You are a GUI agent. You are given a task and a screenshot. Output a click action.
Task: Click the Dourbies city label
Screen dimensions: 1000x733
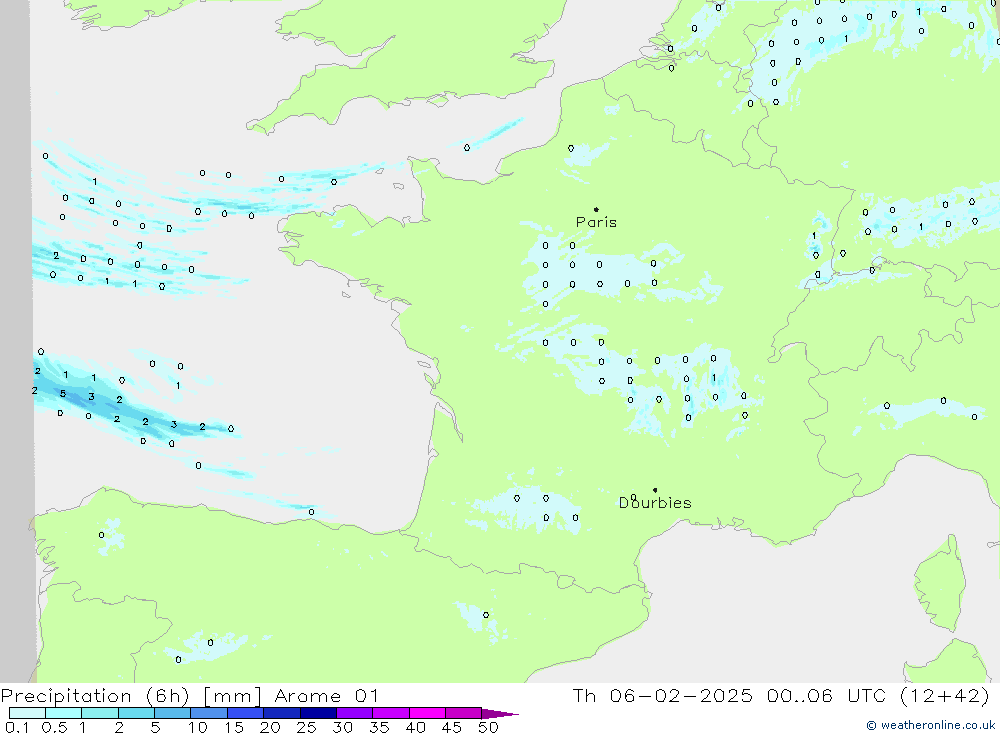655,503
